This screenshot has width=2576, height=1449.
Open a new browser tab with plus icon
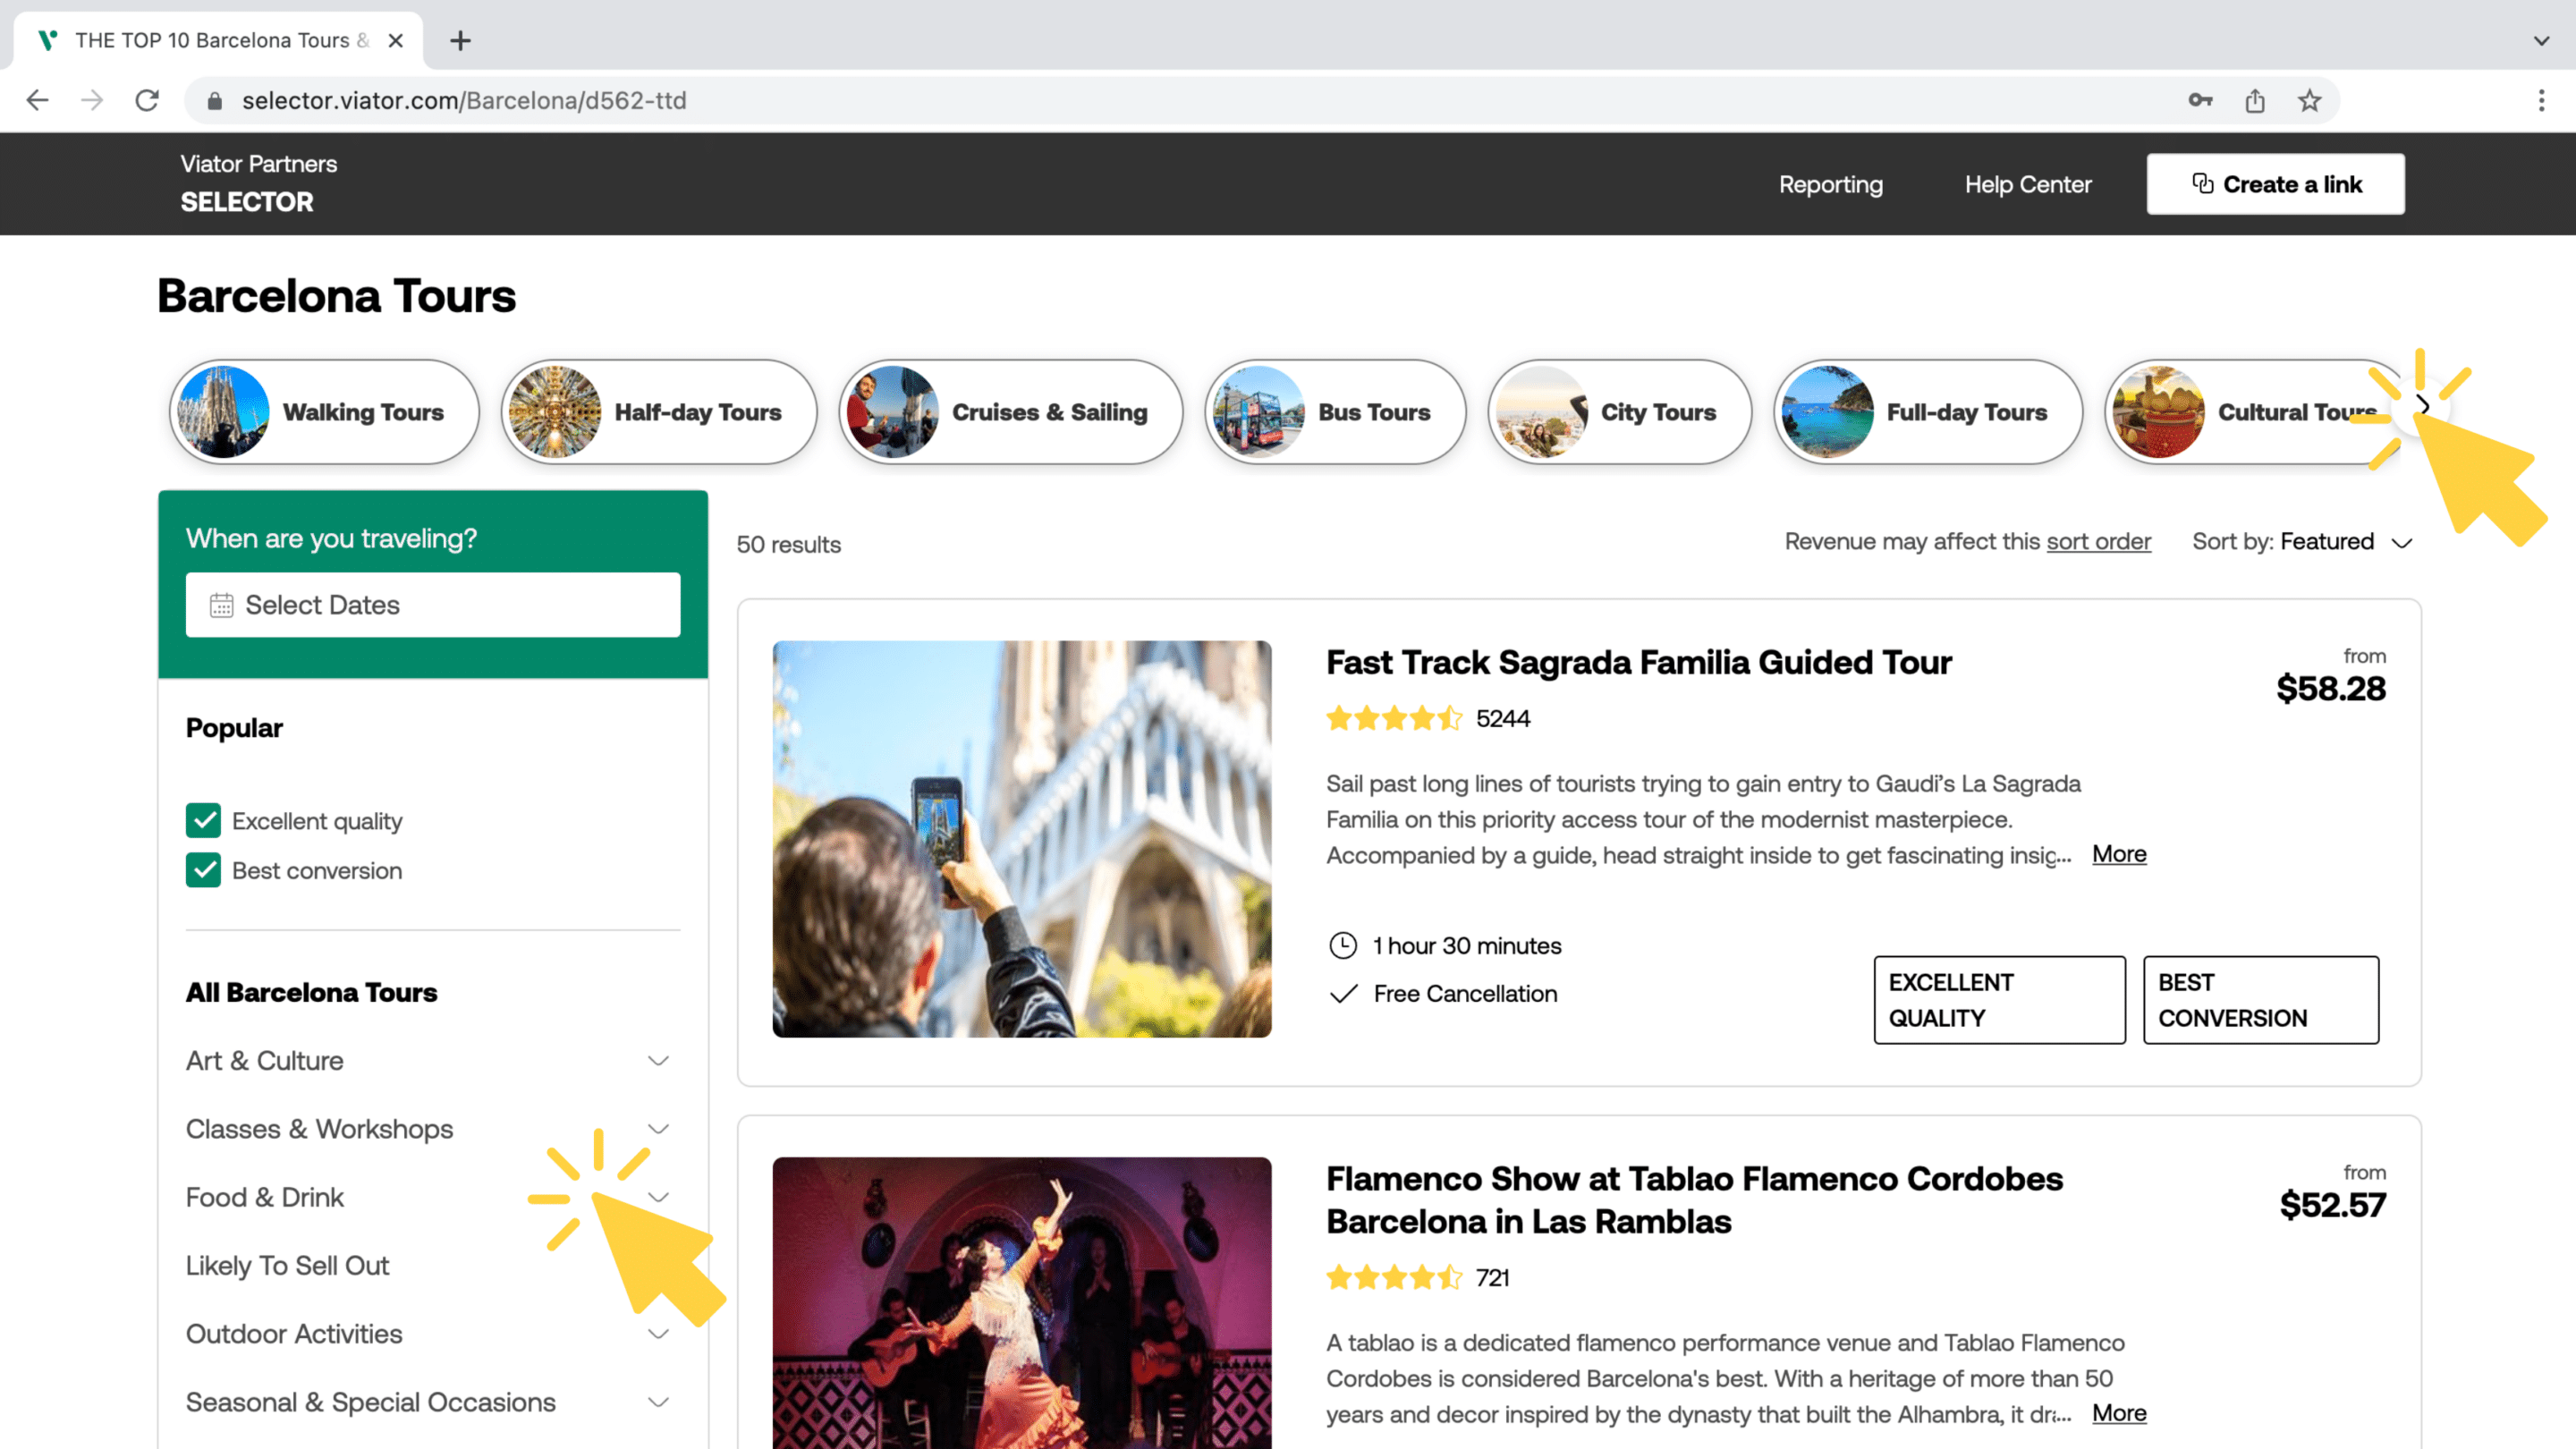[x=460, y=41]
